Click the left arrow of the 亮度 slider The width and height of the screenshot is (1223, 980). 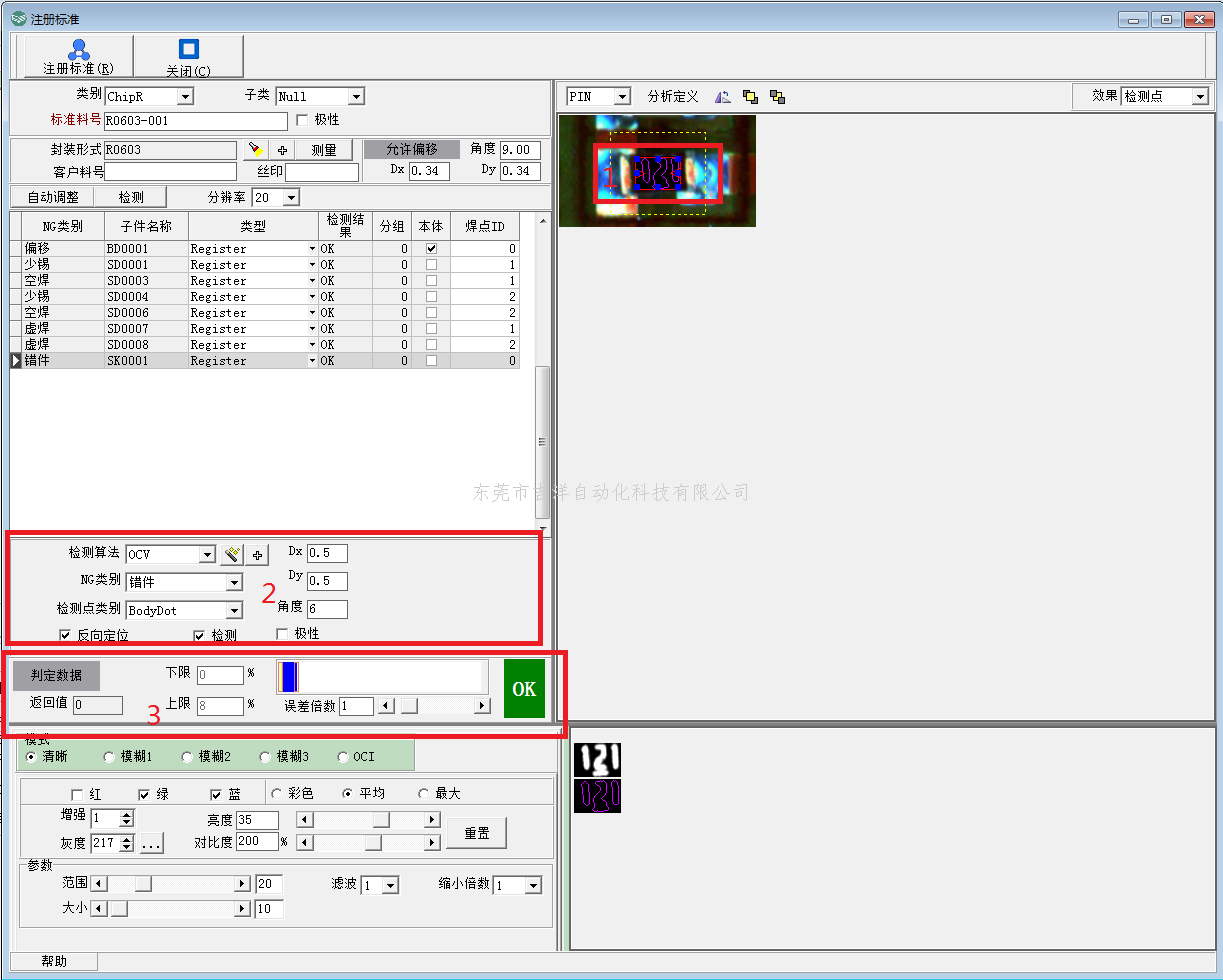[306, 820]
